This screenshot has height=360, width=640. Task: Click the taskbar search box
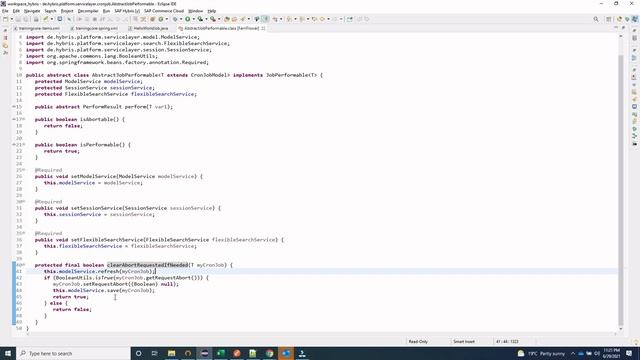point(73,353)
